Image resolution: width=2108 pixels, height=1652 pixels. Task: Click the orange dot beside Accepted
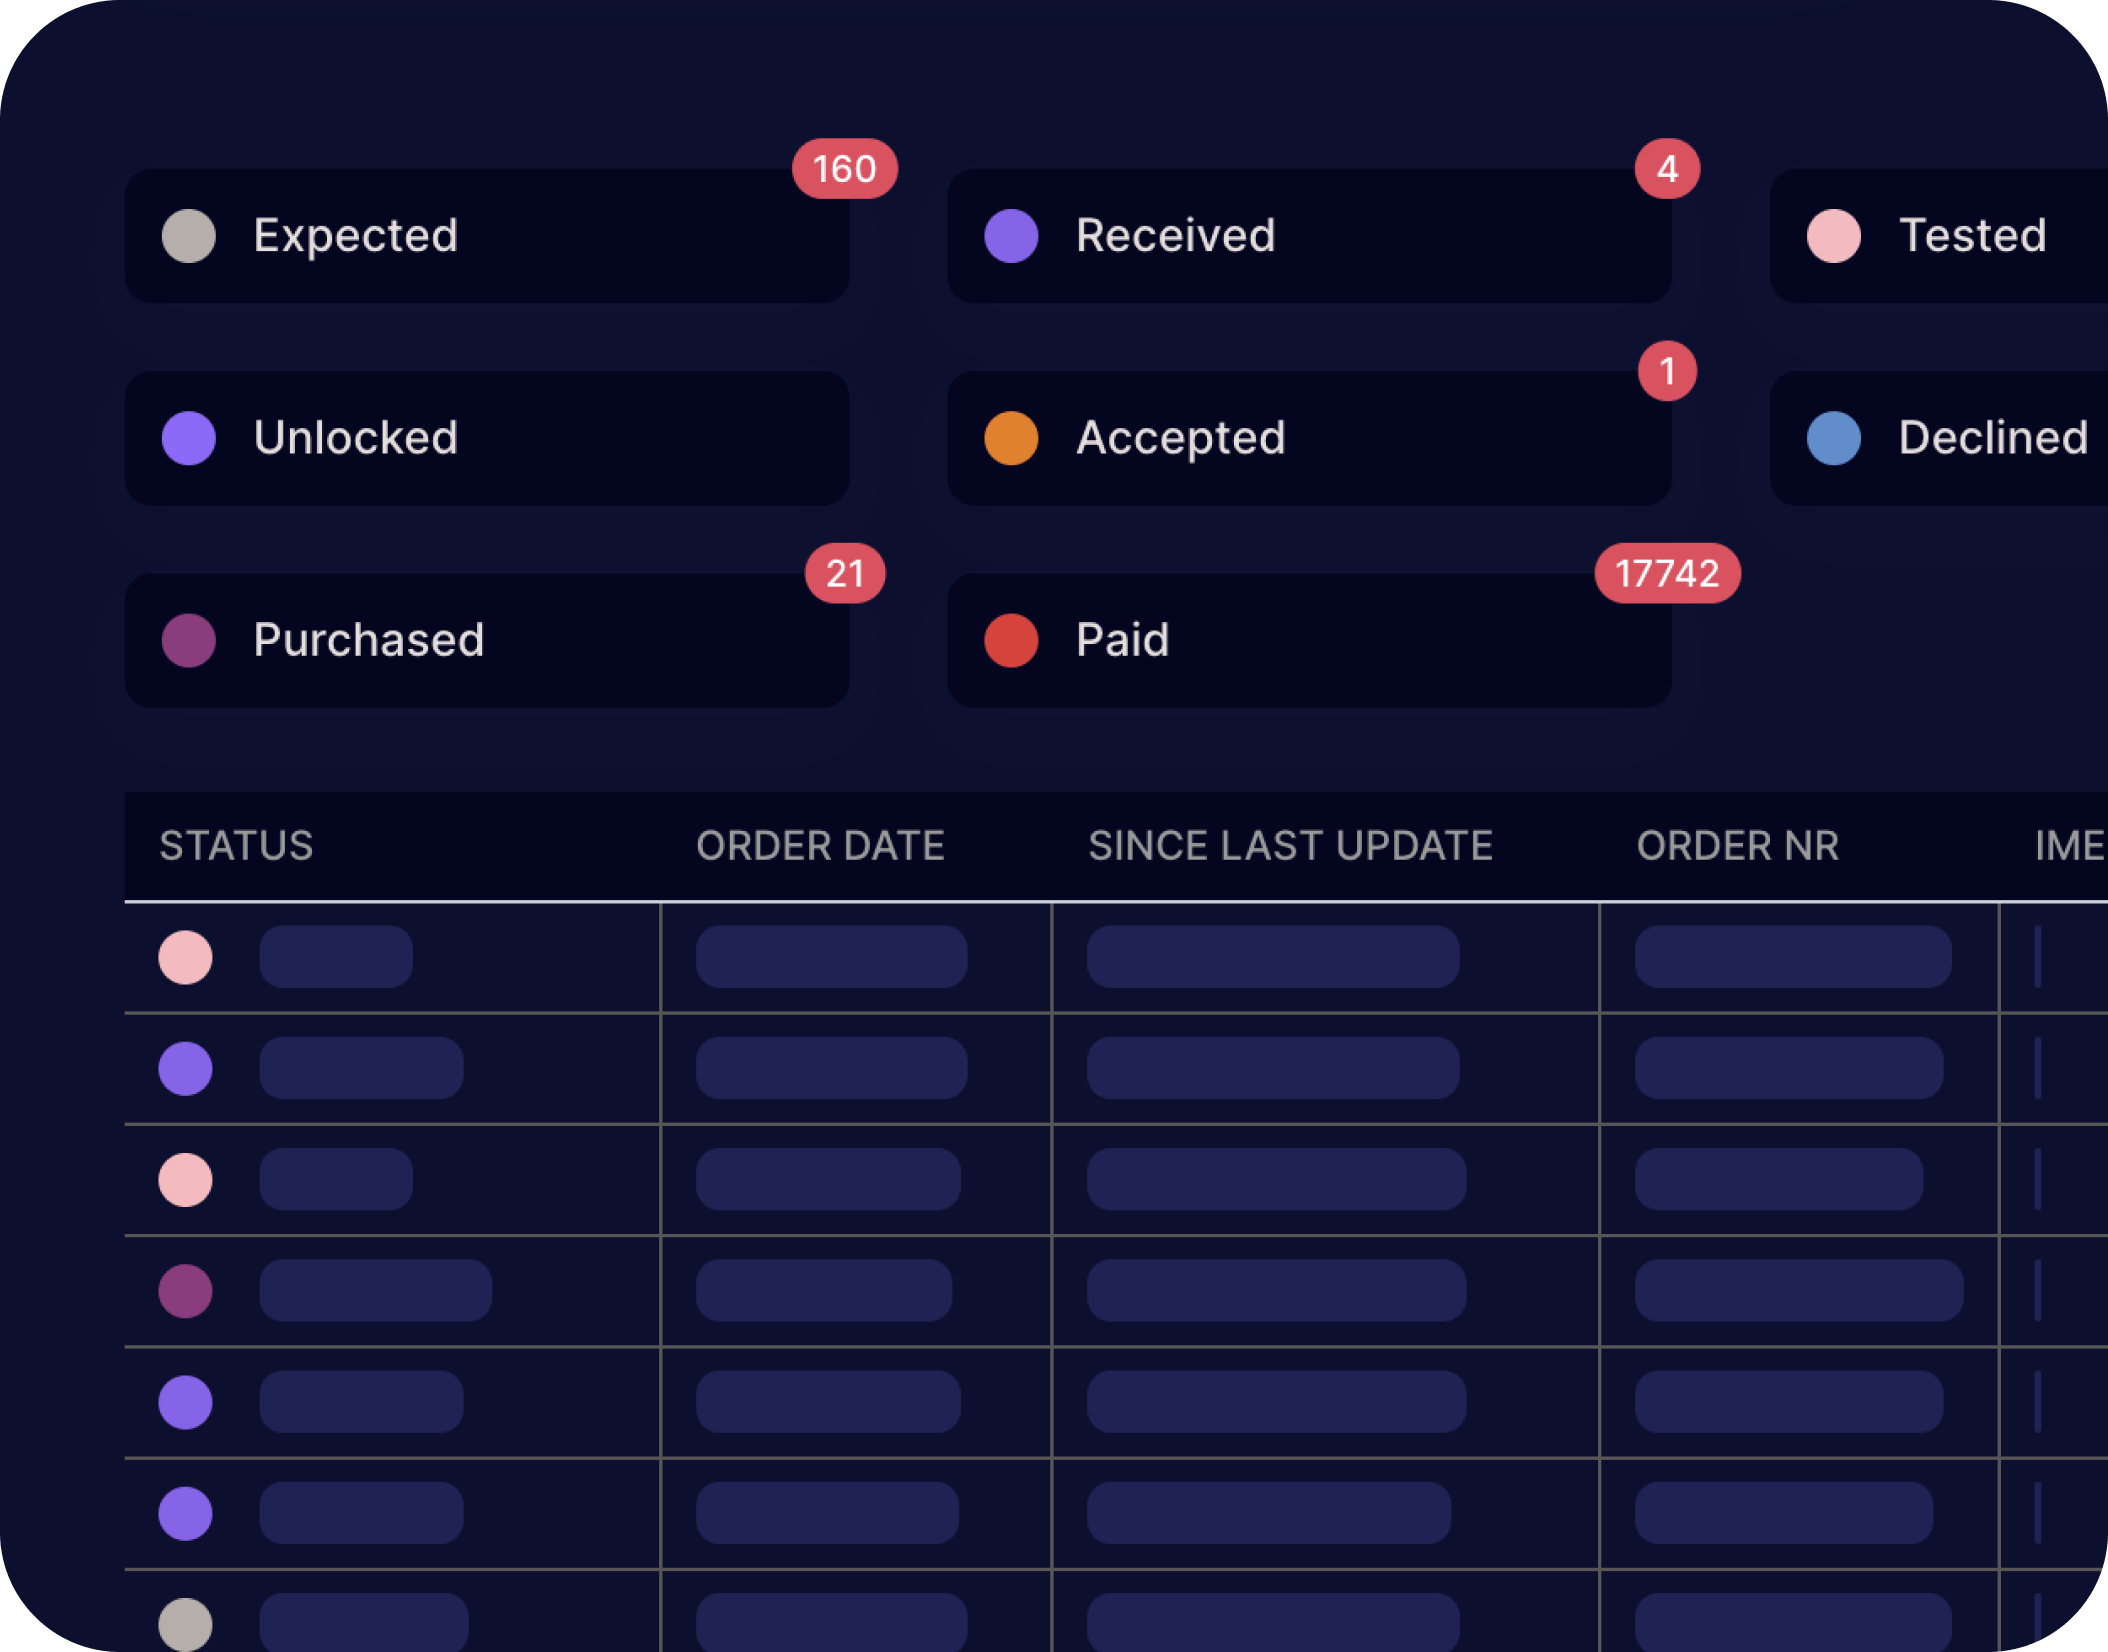(1011, 438)
